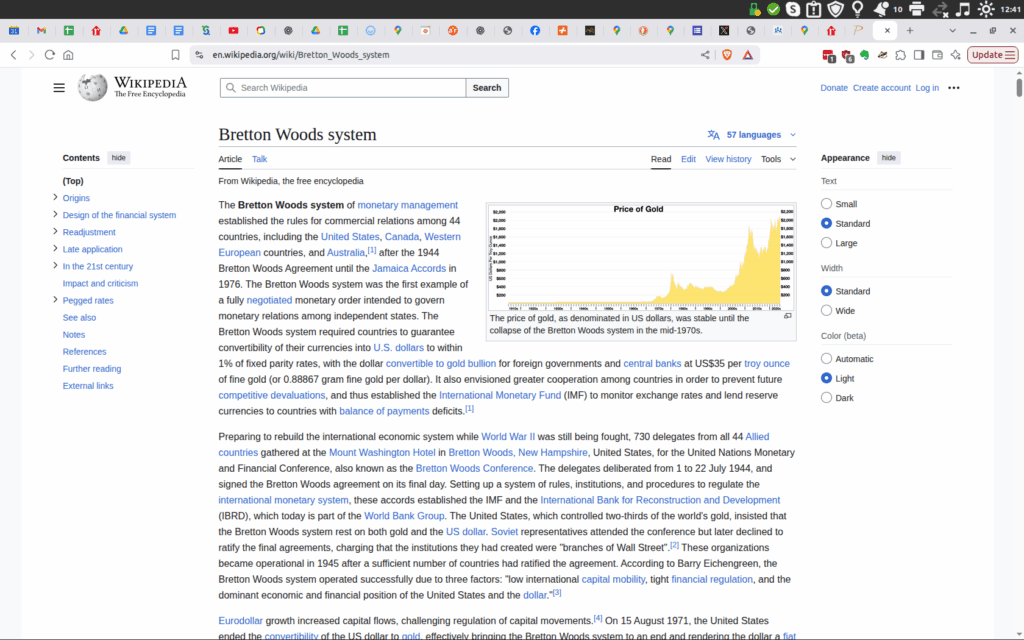The height and width of the screenshot is (640, 1024).
Task: Expand the Late application contents section
Action: click(55, 248)
